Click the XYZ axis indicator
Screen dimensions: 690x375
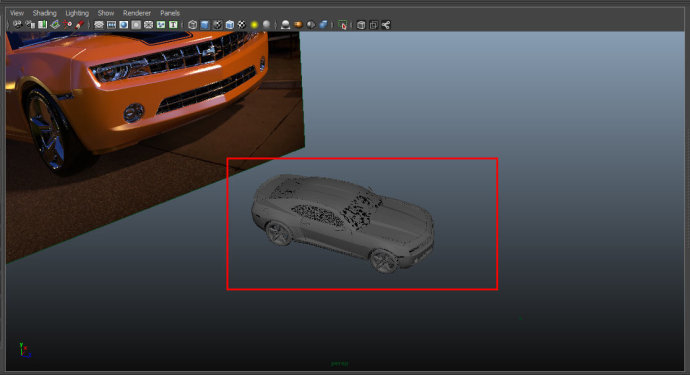[25, 350]
